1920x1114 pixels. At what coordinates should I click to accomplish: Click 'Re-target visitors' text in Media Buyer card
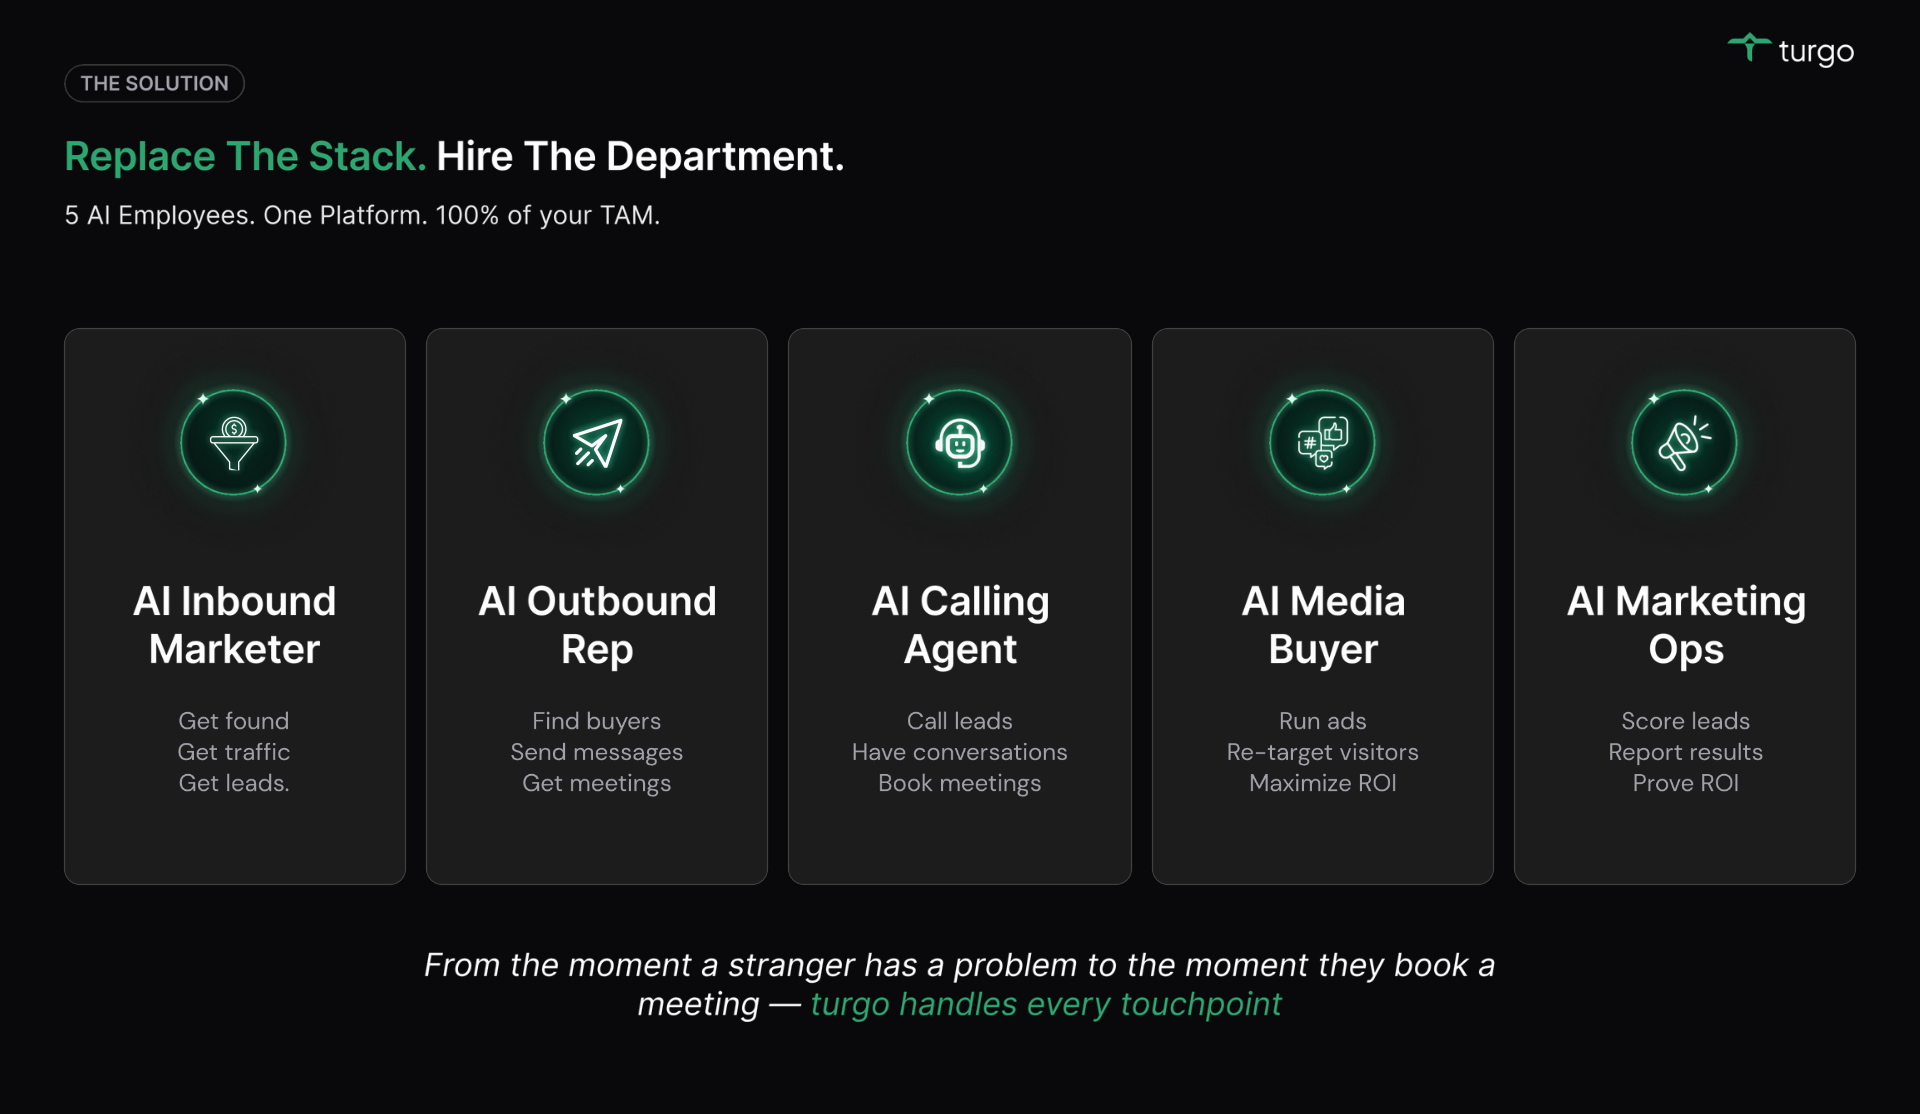1322,752
